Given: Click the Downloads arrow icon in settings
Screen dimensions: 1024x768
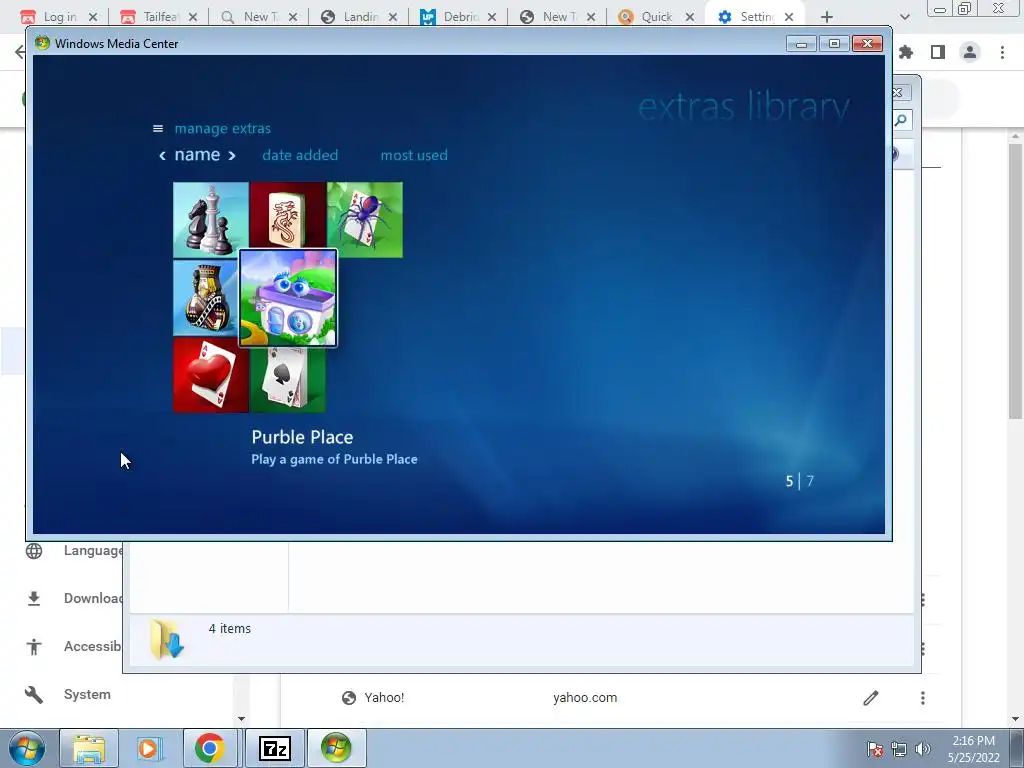Looking at the screenshot, I should pyautogui.click(x=34, y=598).
